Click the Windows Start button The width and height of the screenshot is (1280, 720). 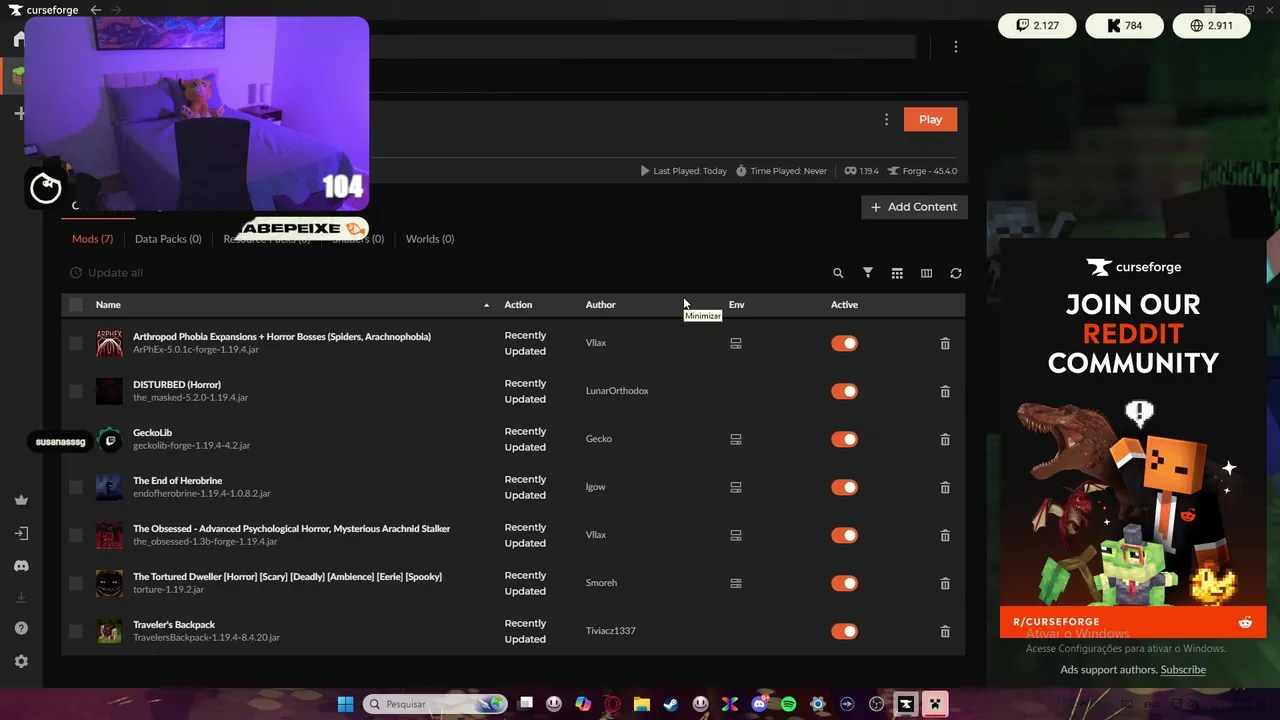point(345,704)
